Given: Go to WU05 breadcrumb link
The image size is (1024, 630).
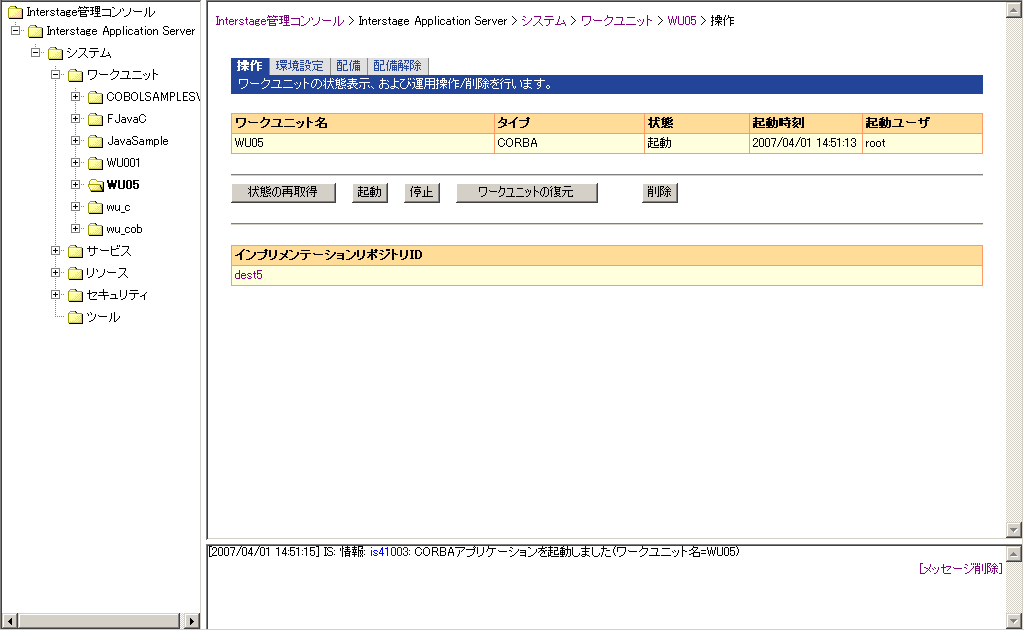Looking at the screenshot, I should coord(682,21).
